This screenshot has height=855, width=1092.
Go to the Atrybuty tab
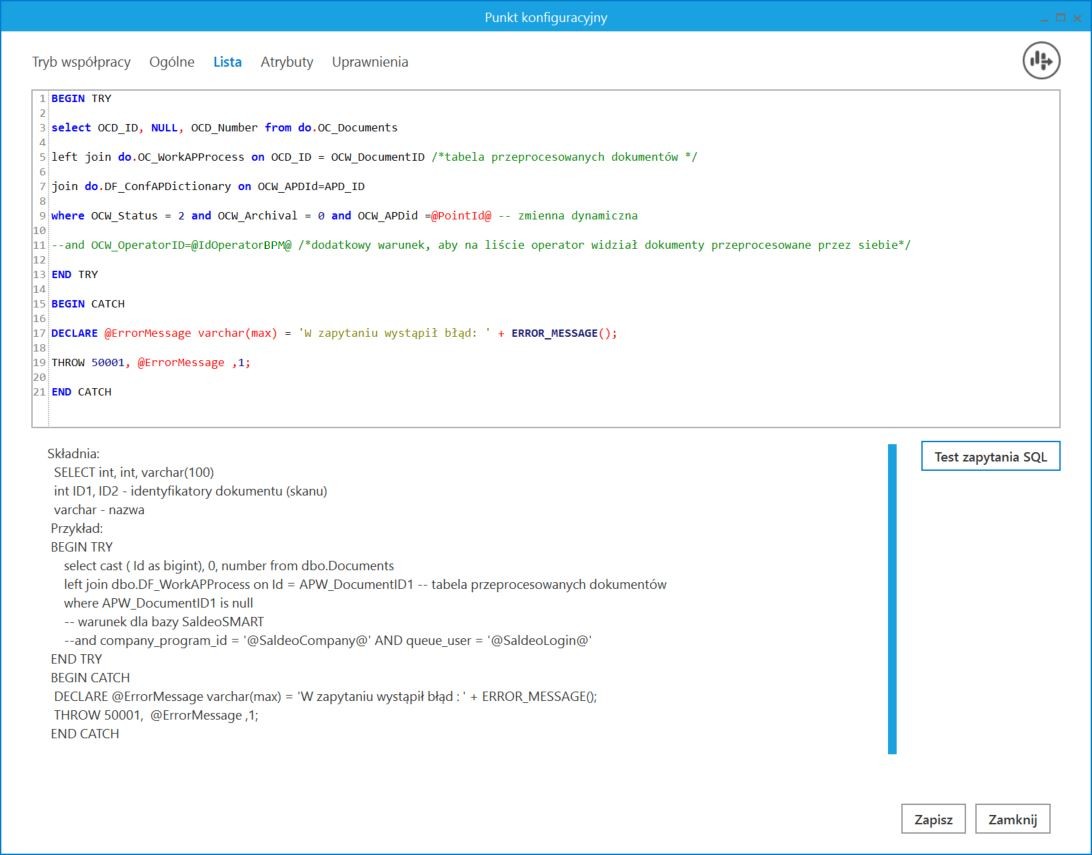(x=287, y=62)
